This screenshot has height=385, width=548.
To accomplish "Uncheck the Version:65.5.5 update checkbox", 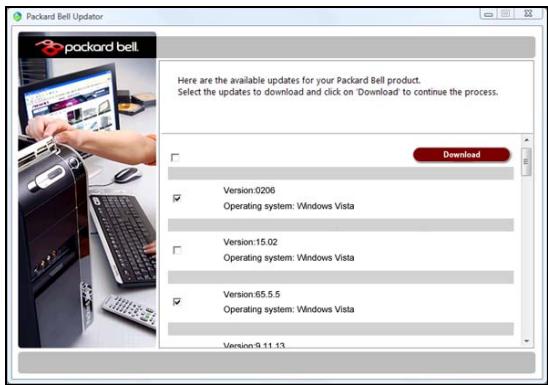I will [x=177, y=301].
